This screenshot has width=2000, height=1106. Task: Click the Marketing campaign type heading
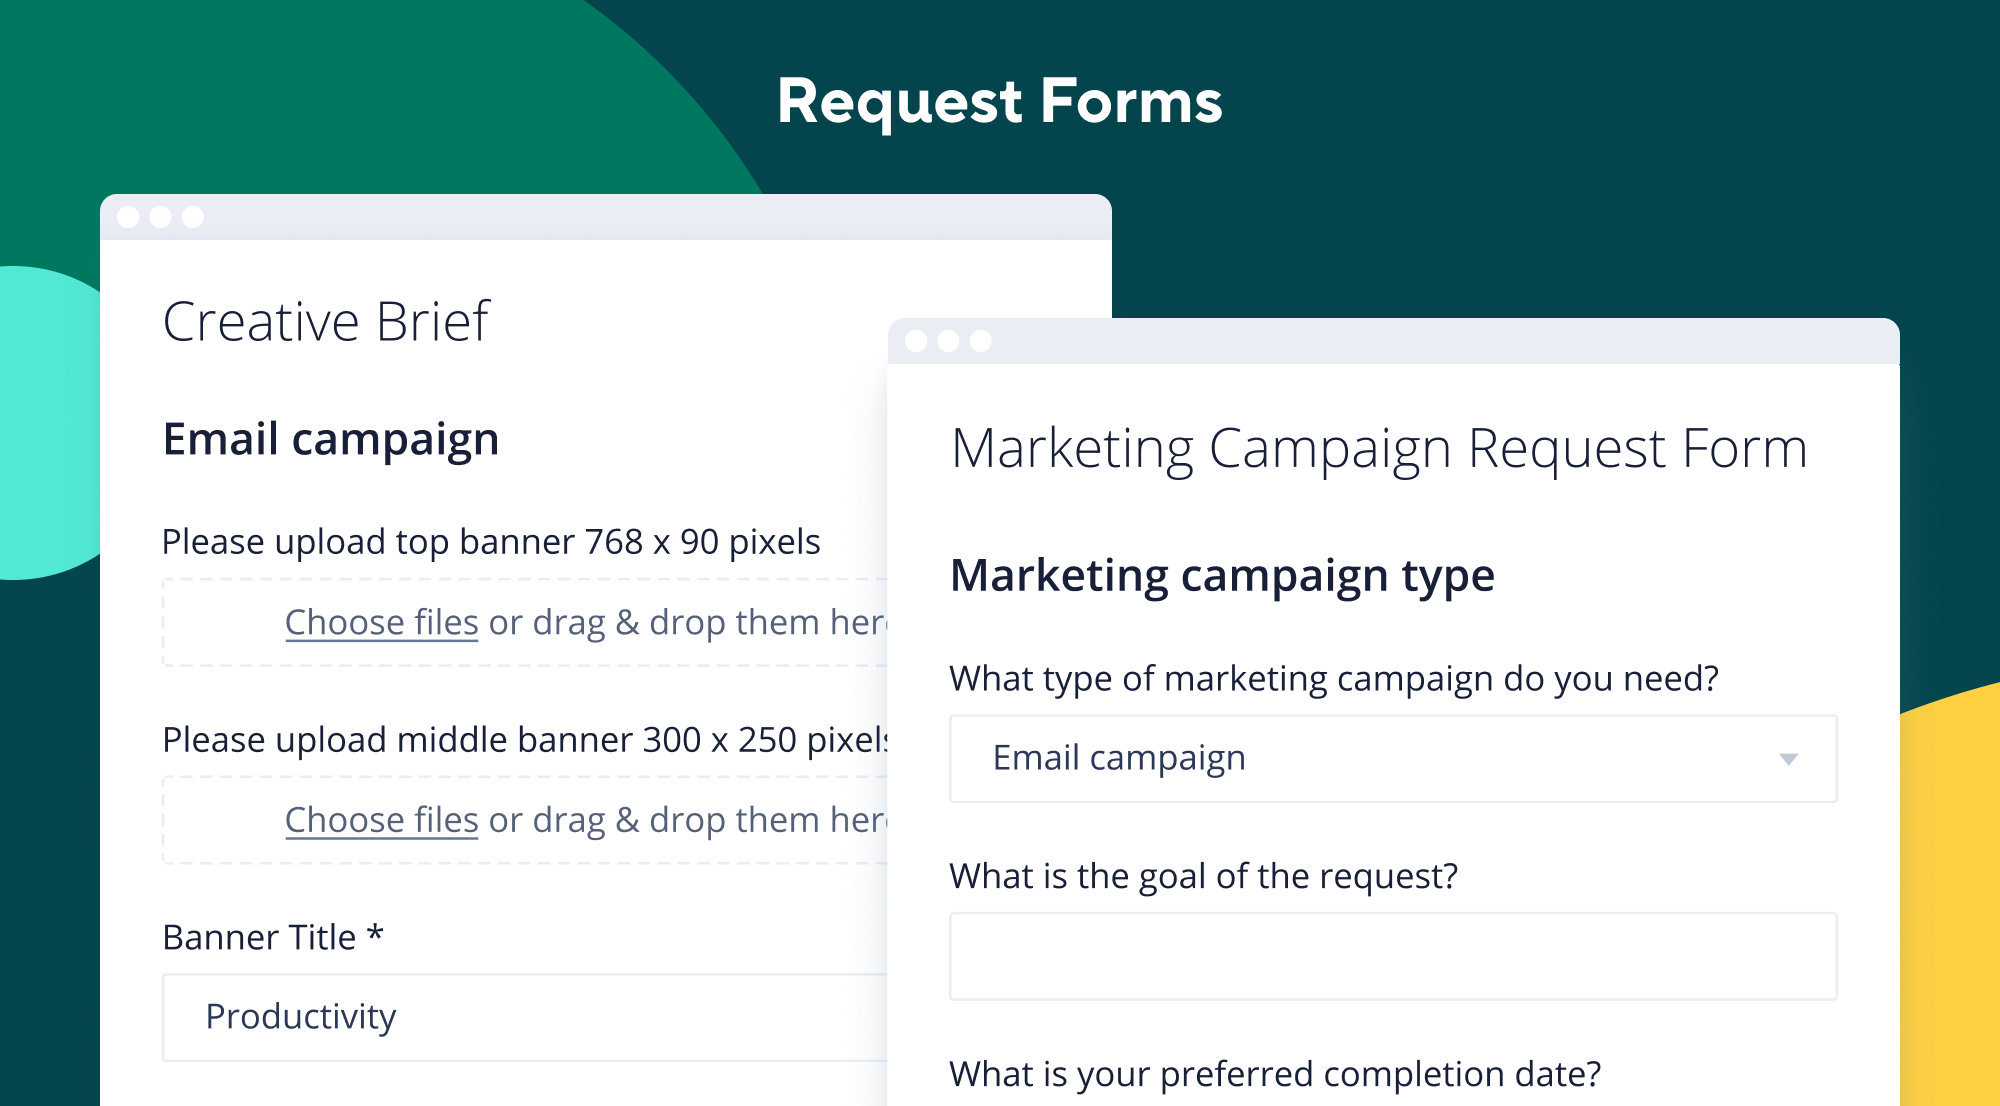click(x=1221, y=576)
